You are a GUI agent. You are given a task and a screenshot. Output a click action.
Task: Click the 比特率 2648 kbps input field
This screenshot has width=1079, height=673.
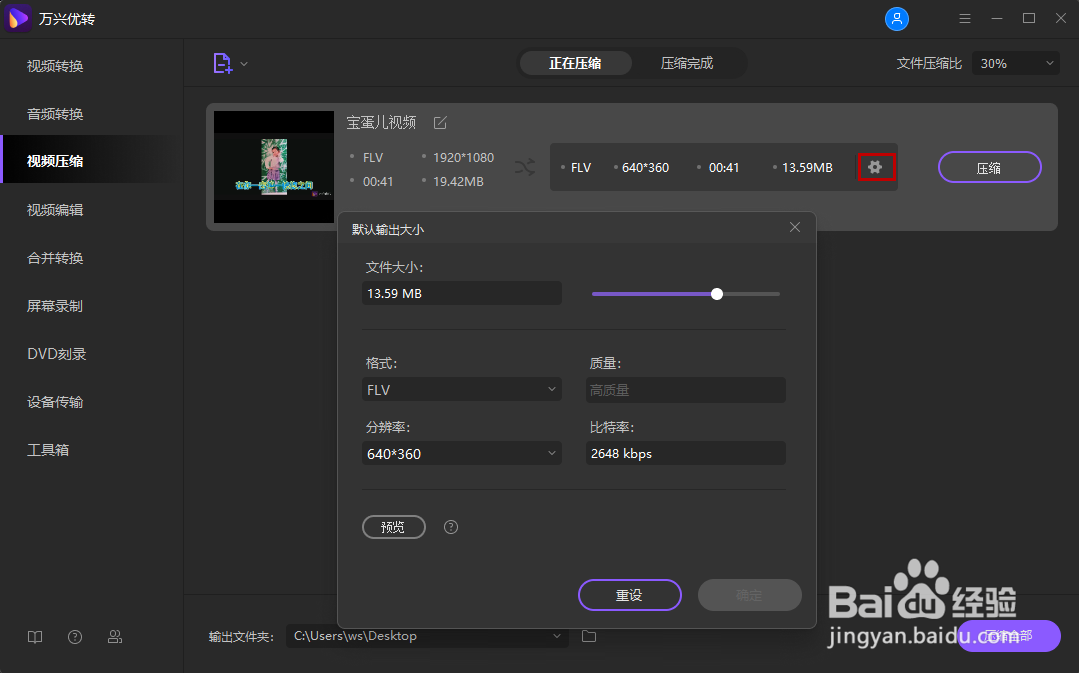(685, 453)
